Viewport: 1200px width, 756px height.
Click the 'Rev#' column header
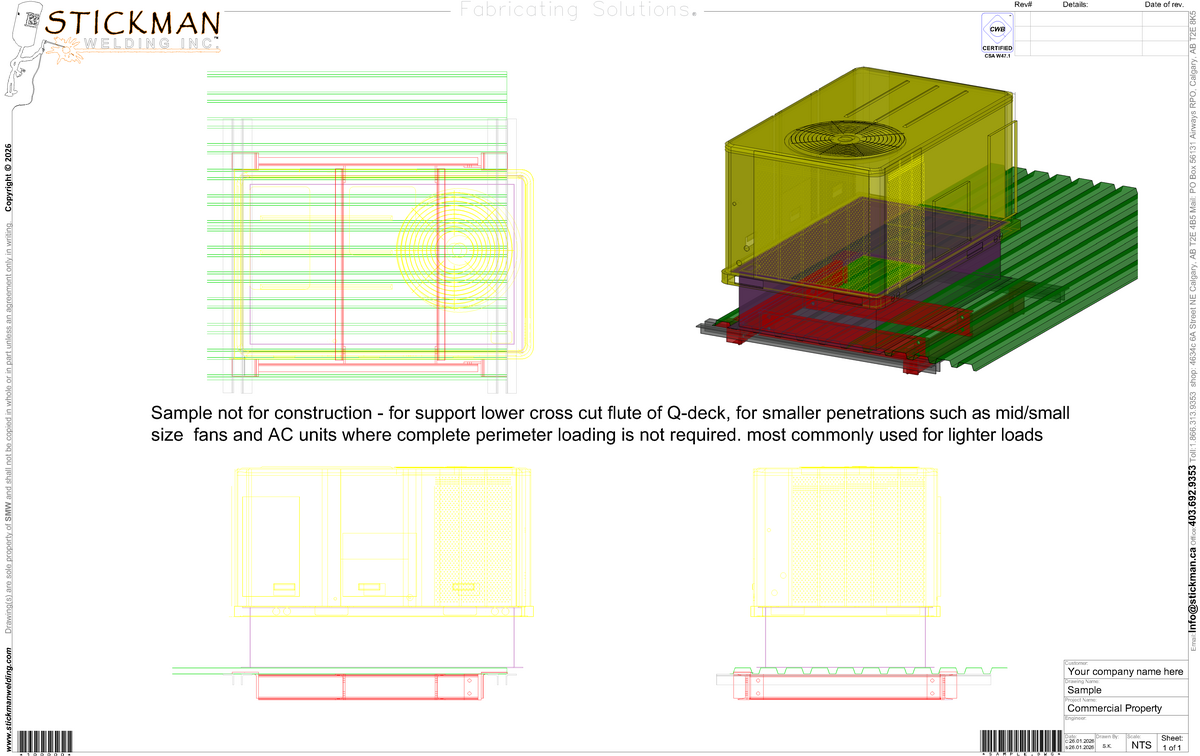1022,6
